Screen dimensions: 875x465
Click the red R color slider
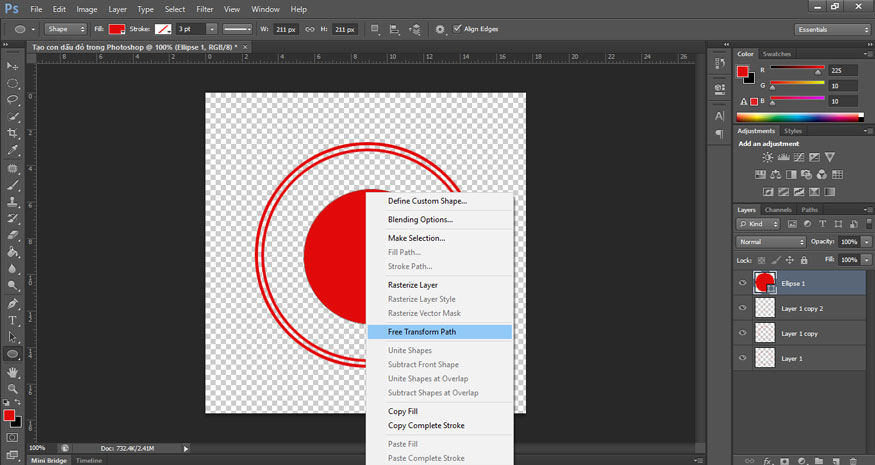click(797, 69)
